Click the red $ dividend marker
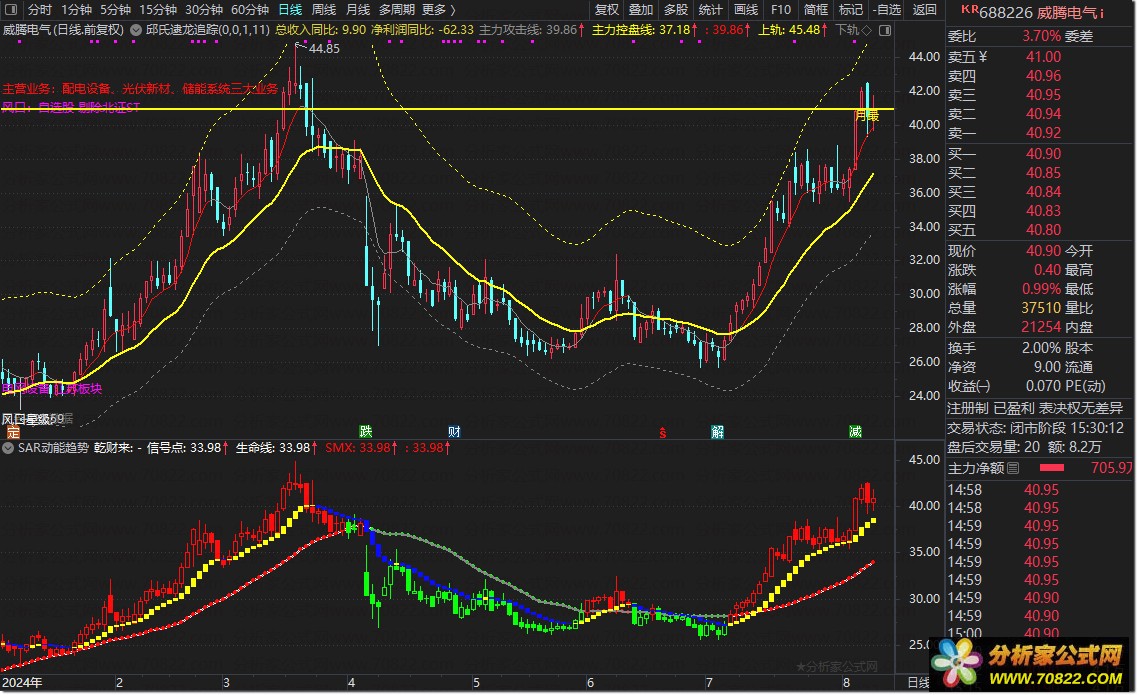The width and height of the screenshot is (1139, 695). coord(662,433)
